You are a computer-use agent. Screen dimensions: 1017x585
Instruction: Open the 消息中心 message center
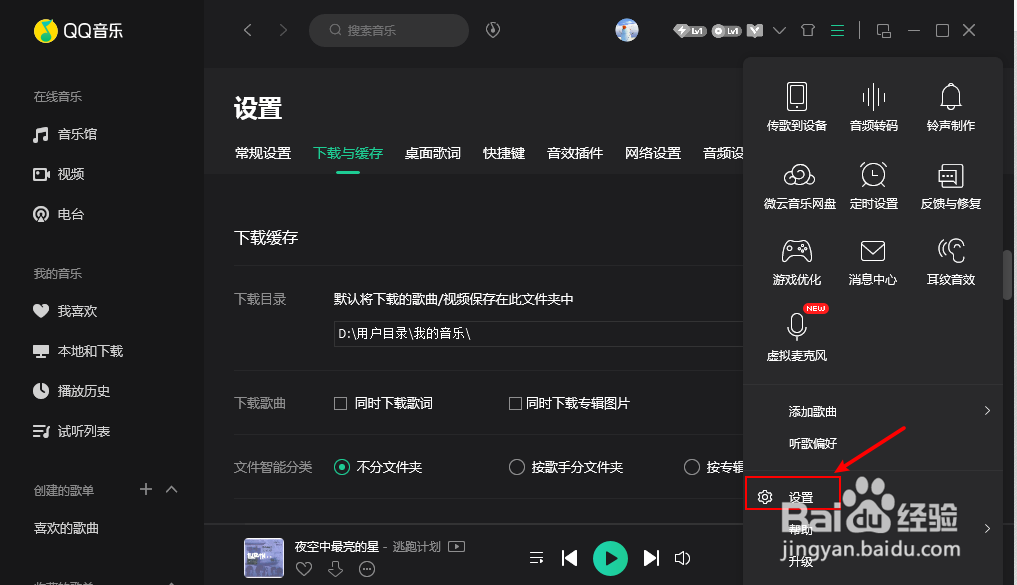873,261
